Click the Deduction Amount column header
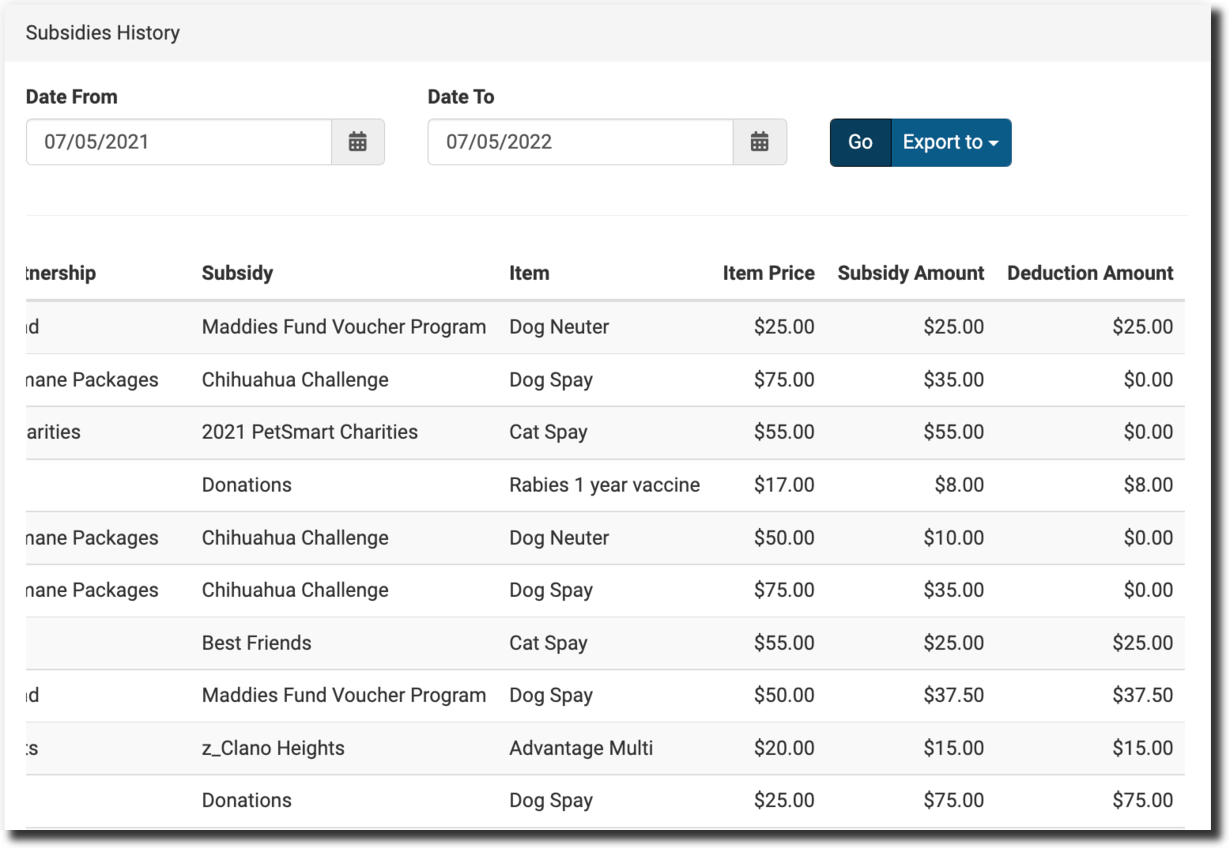This screenshot has height=848, width=1229. [x=1090, y=273]
